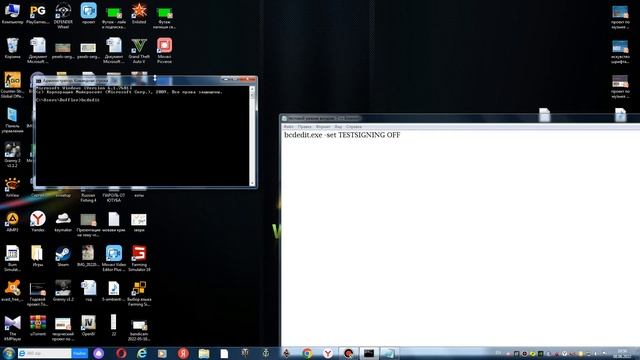Open Справка menu in Notepad
Viewport: 640px width, 360px height.
pyautogui.click(x=353, y=127)
